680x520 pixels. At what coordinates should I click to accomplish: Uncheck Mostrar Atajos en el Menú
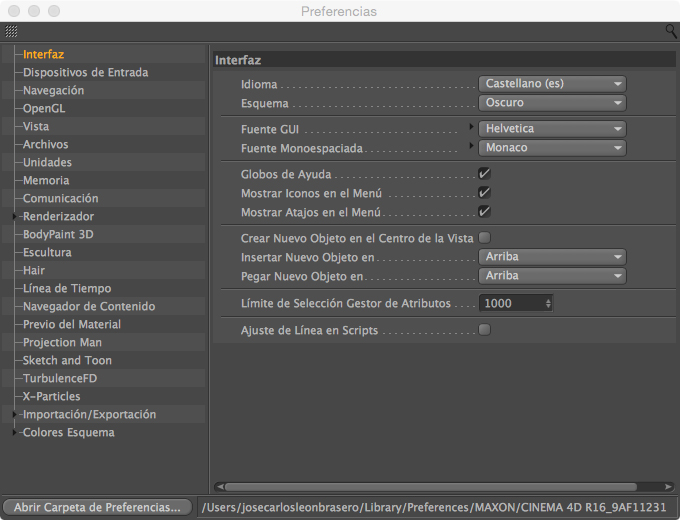click(484, 211)
